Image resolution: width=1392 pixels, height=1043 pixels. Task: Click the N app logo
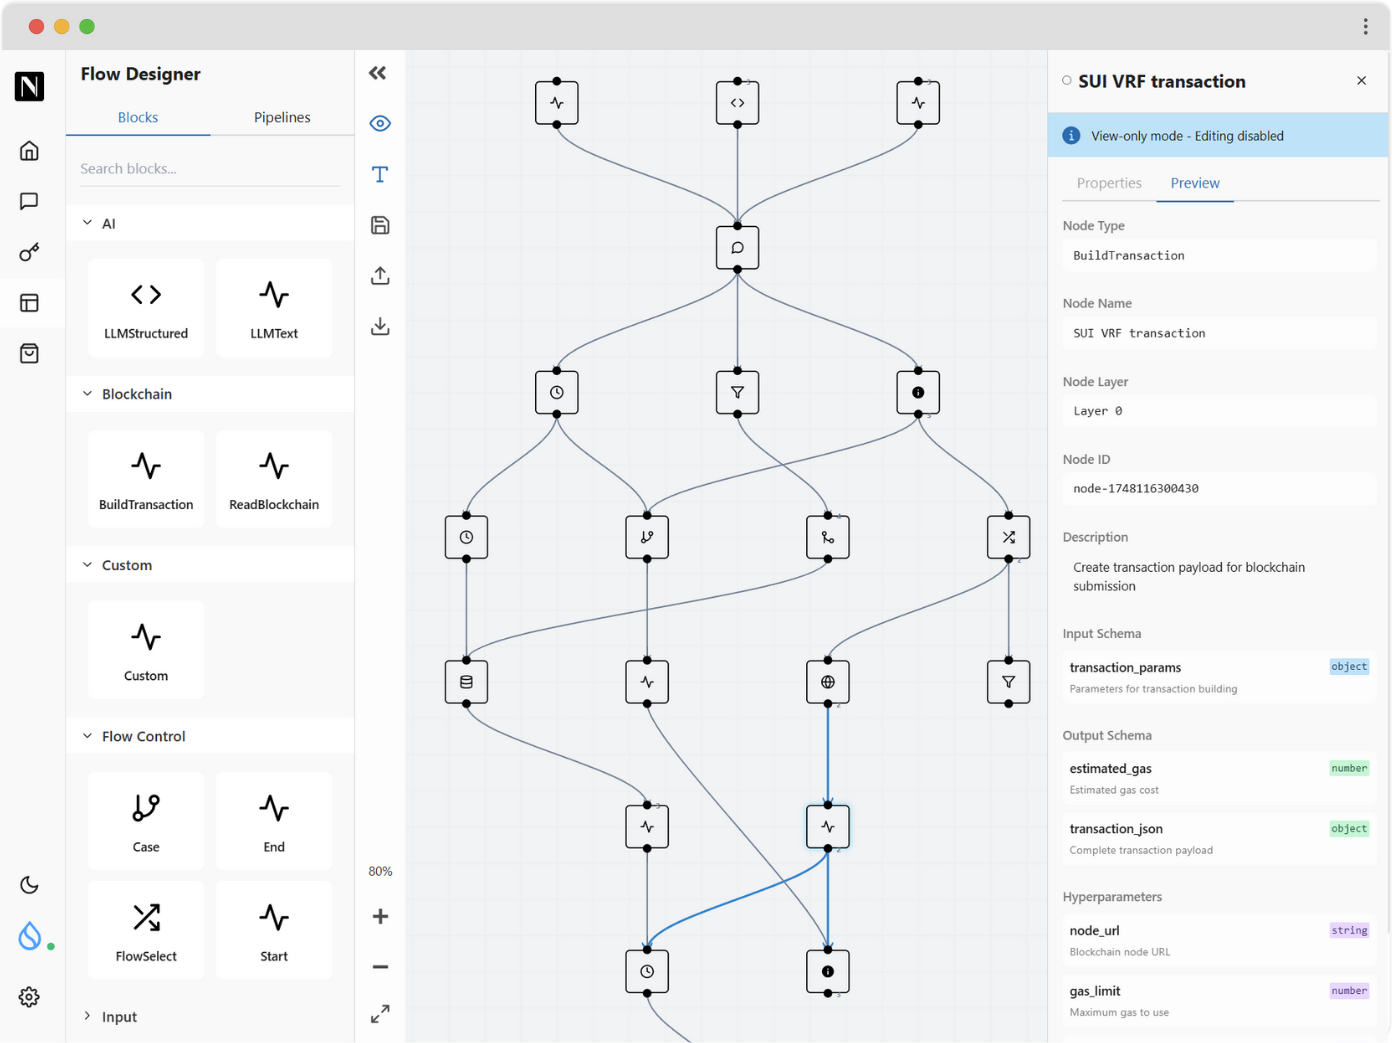tap(29, 86)
